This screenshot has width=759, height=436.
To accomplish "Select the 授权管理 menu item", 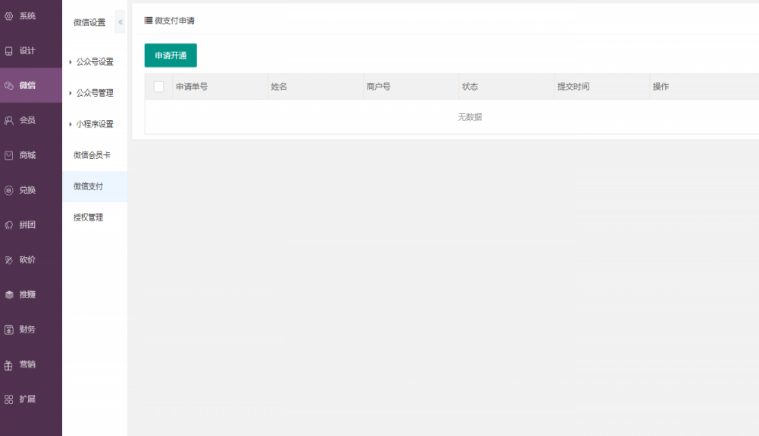I will (88, 217).
